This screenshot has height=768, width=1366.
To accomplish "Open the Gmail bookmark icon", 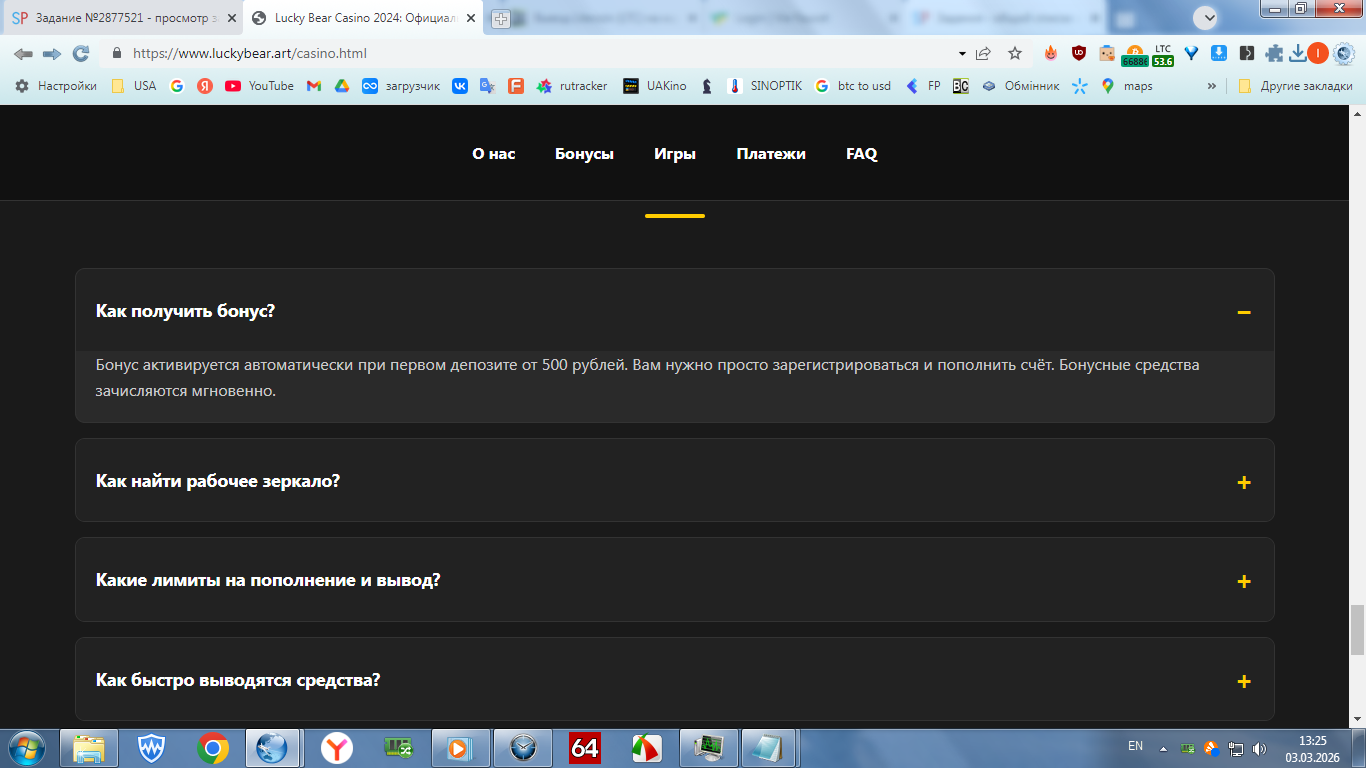I will click(314, 86).
